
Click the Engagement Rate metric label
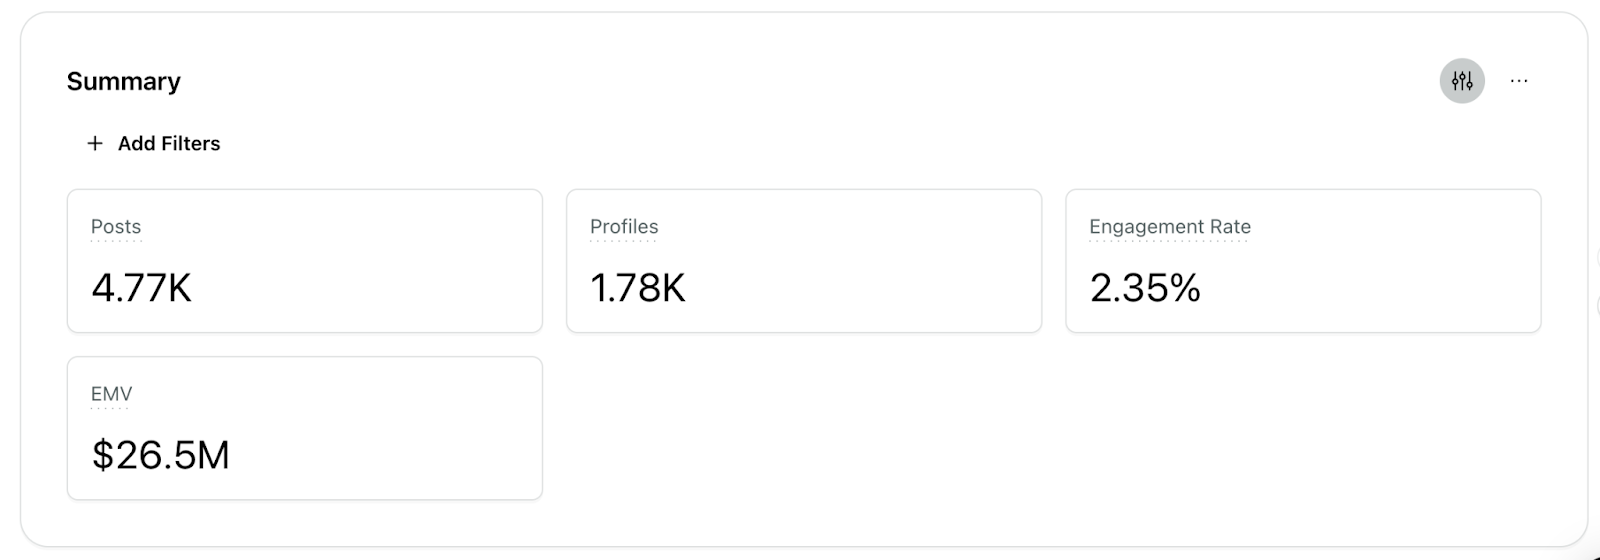pyautogui.click(x=1170, y=227)
